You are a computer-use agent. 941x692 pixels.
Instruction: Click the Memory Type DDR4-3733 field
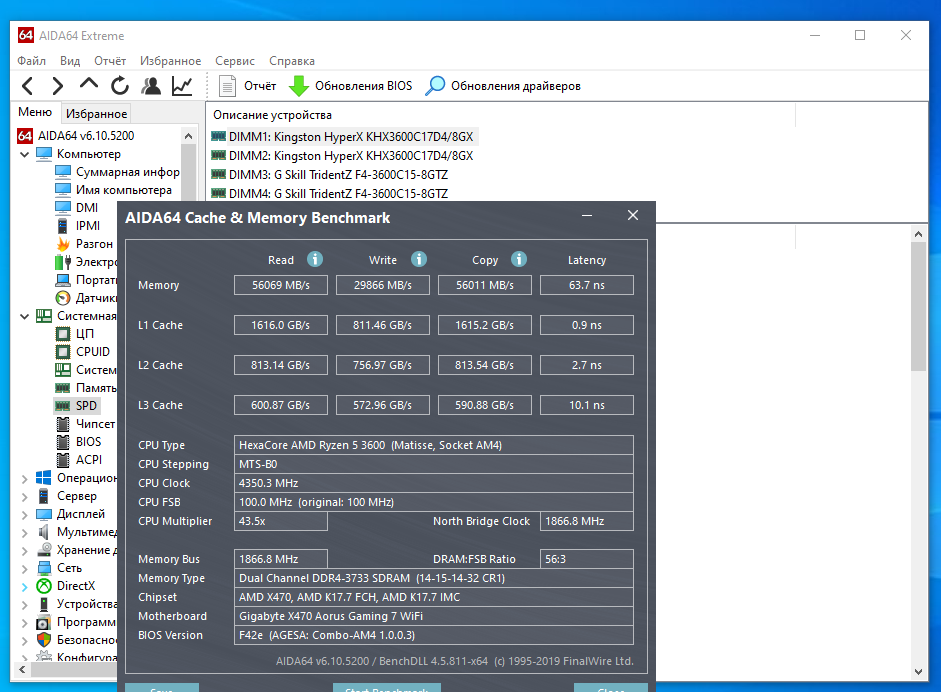(x=434, y=578)
